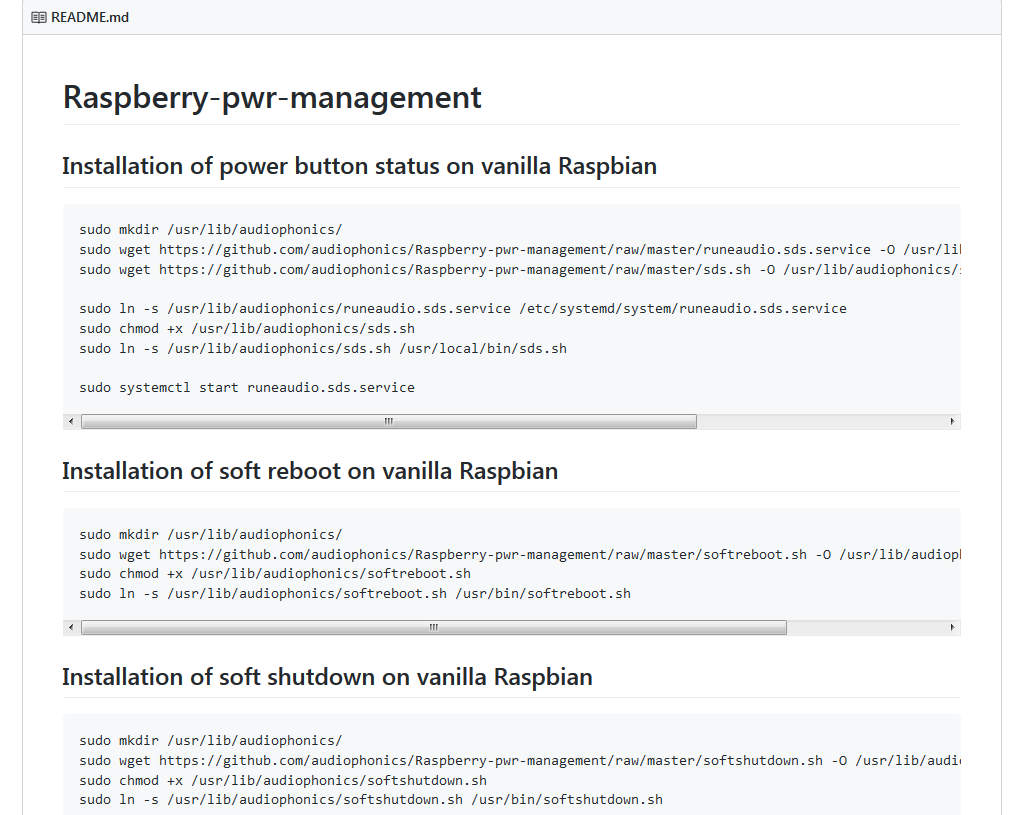Click left scroll arrow of soft reboot code block
This screenshot has width=1018, height=815.
[x=71, y=627]
